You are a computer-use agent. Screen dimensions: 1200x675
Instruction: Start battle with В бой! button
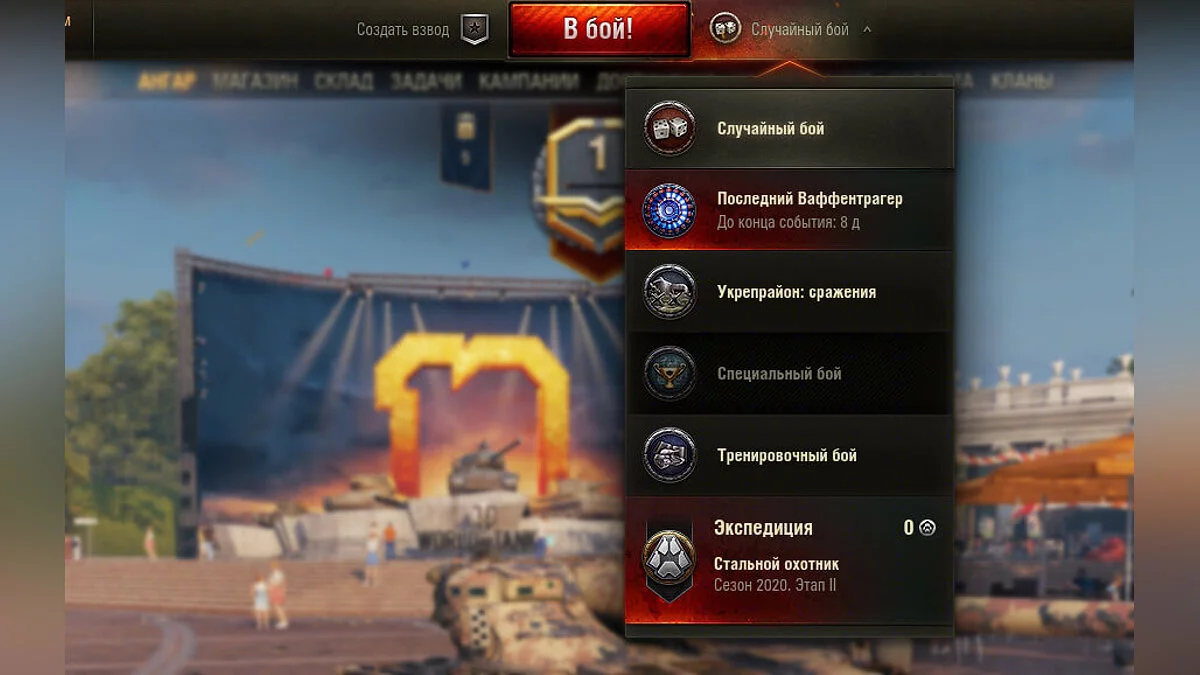pos(599,29)
